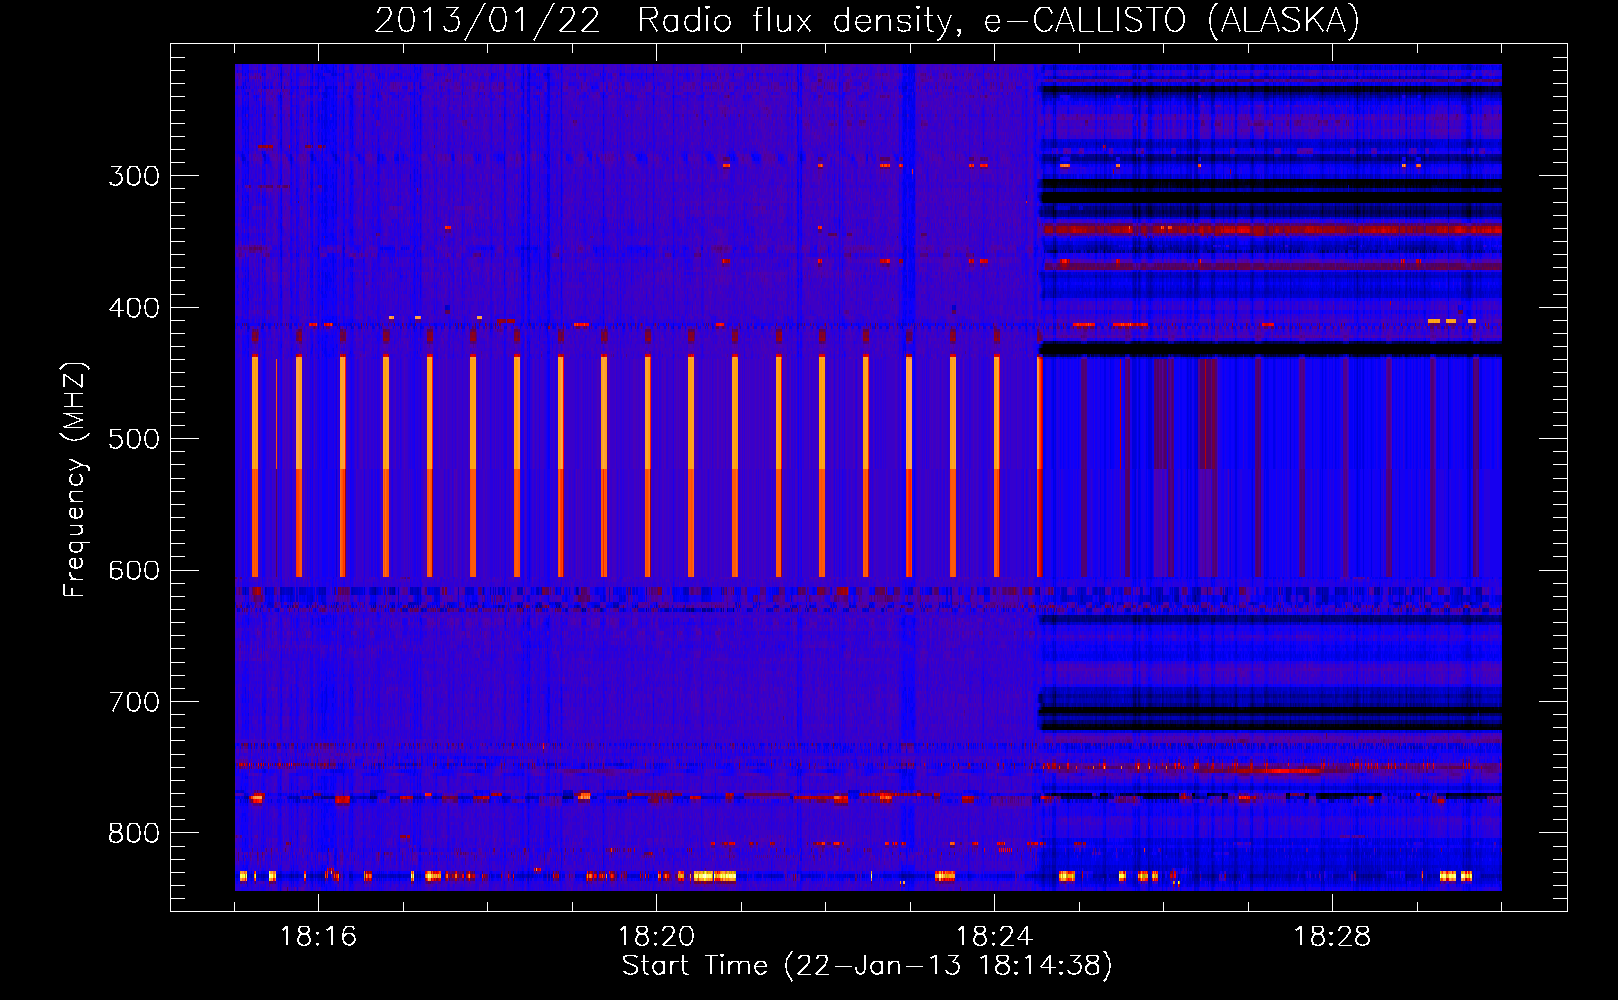Select the 600 frequency tick label

coord(134,571)
